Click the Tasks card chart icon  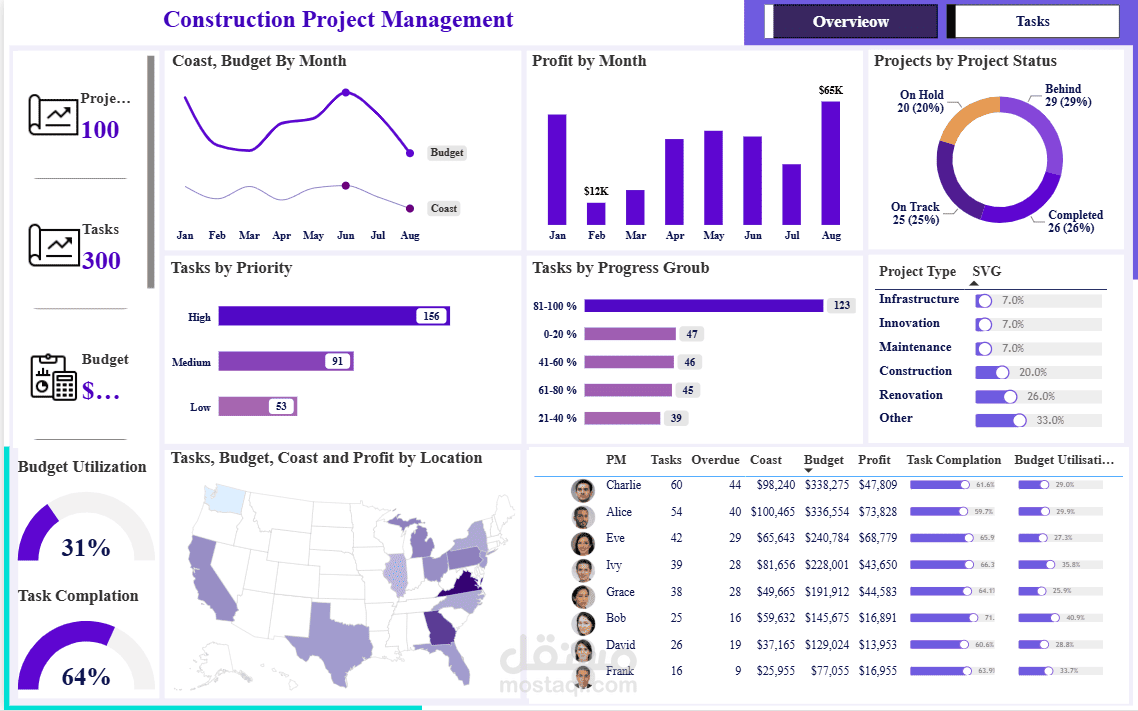[x=53, y=245]
